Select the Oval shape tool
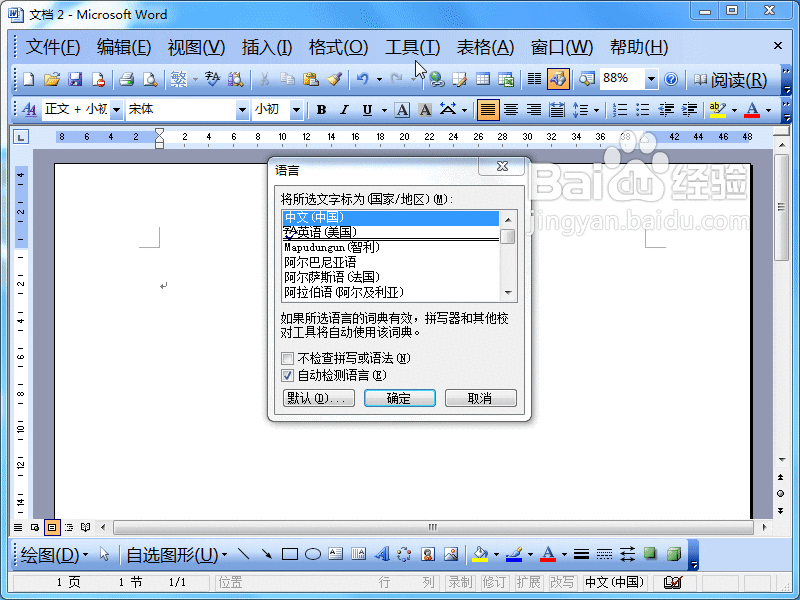The image size is (800, 600). 313,554
